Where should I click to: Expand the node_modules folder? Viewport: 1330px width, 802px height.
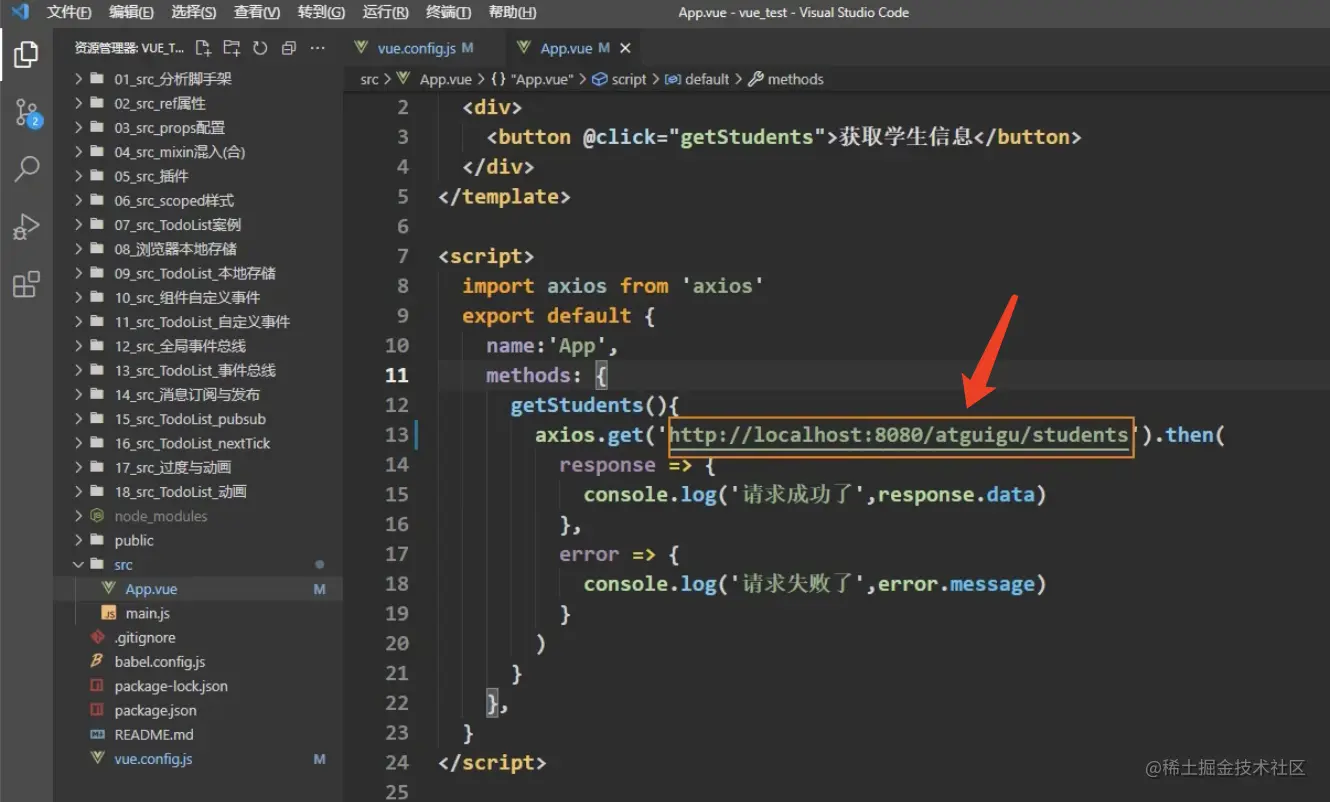coord(160,516)
